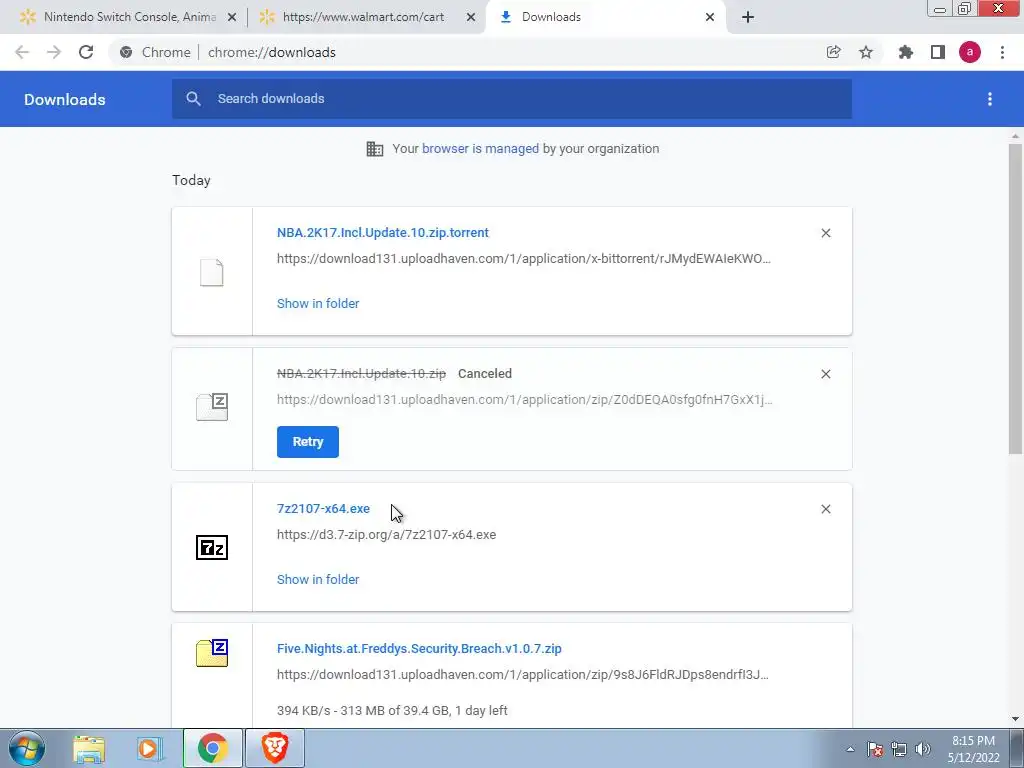The height and width of the screenshot is (768, 1024).
Task: Open the Downloads page more actions menu
Action: tap(990, 99)
